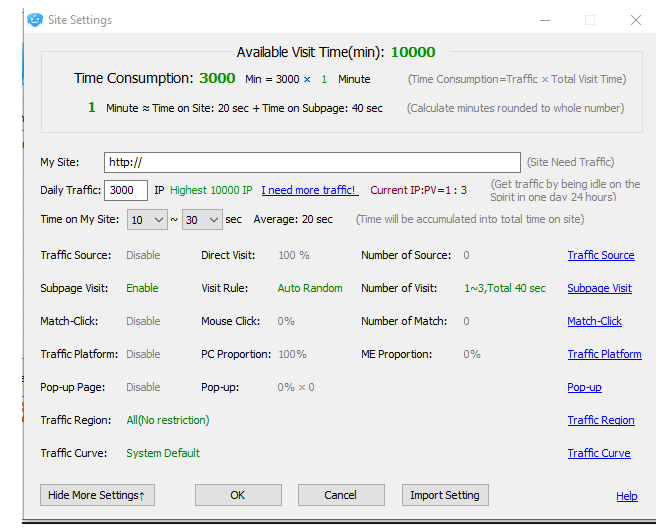Open Traffic Region settings link
Screen dimensions: 668x531
click(x=601, y=420)
